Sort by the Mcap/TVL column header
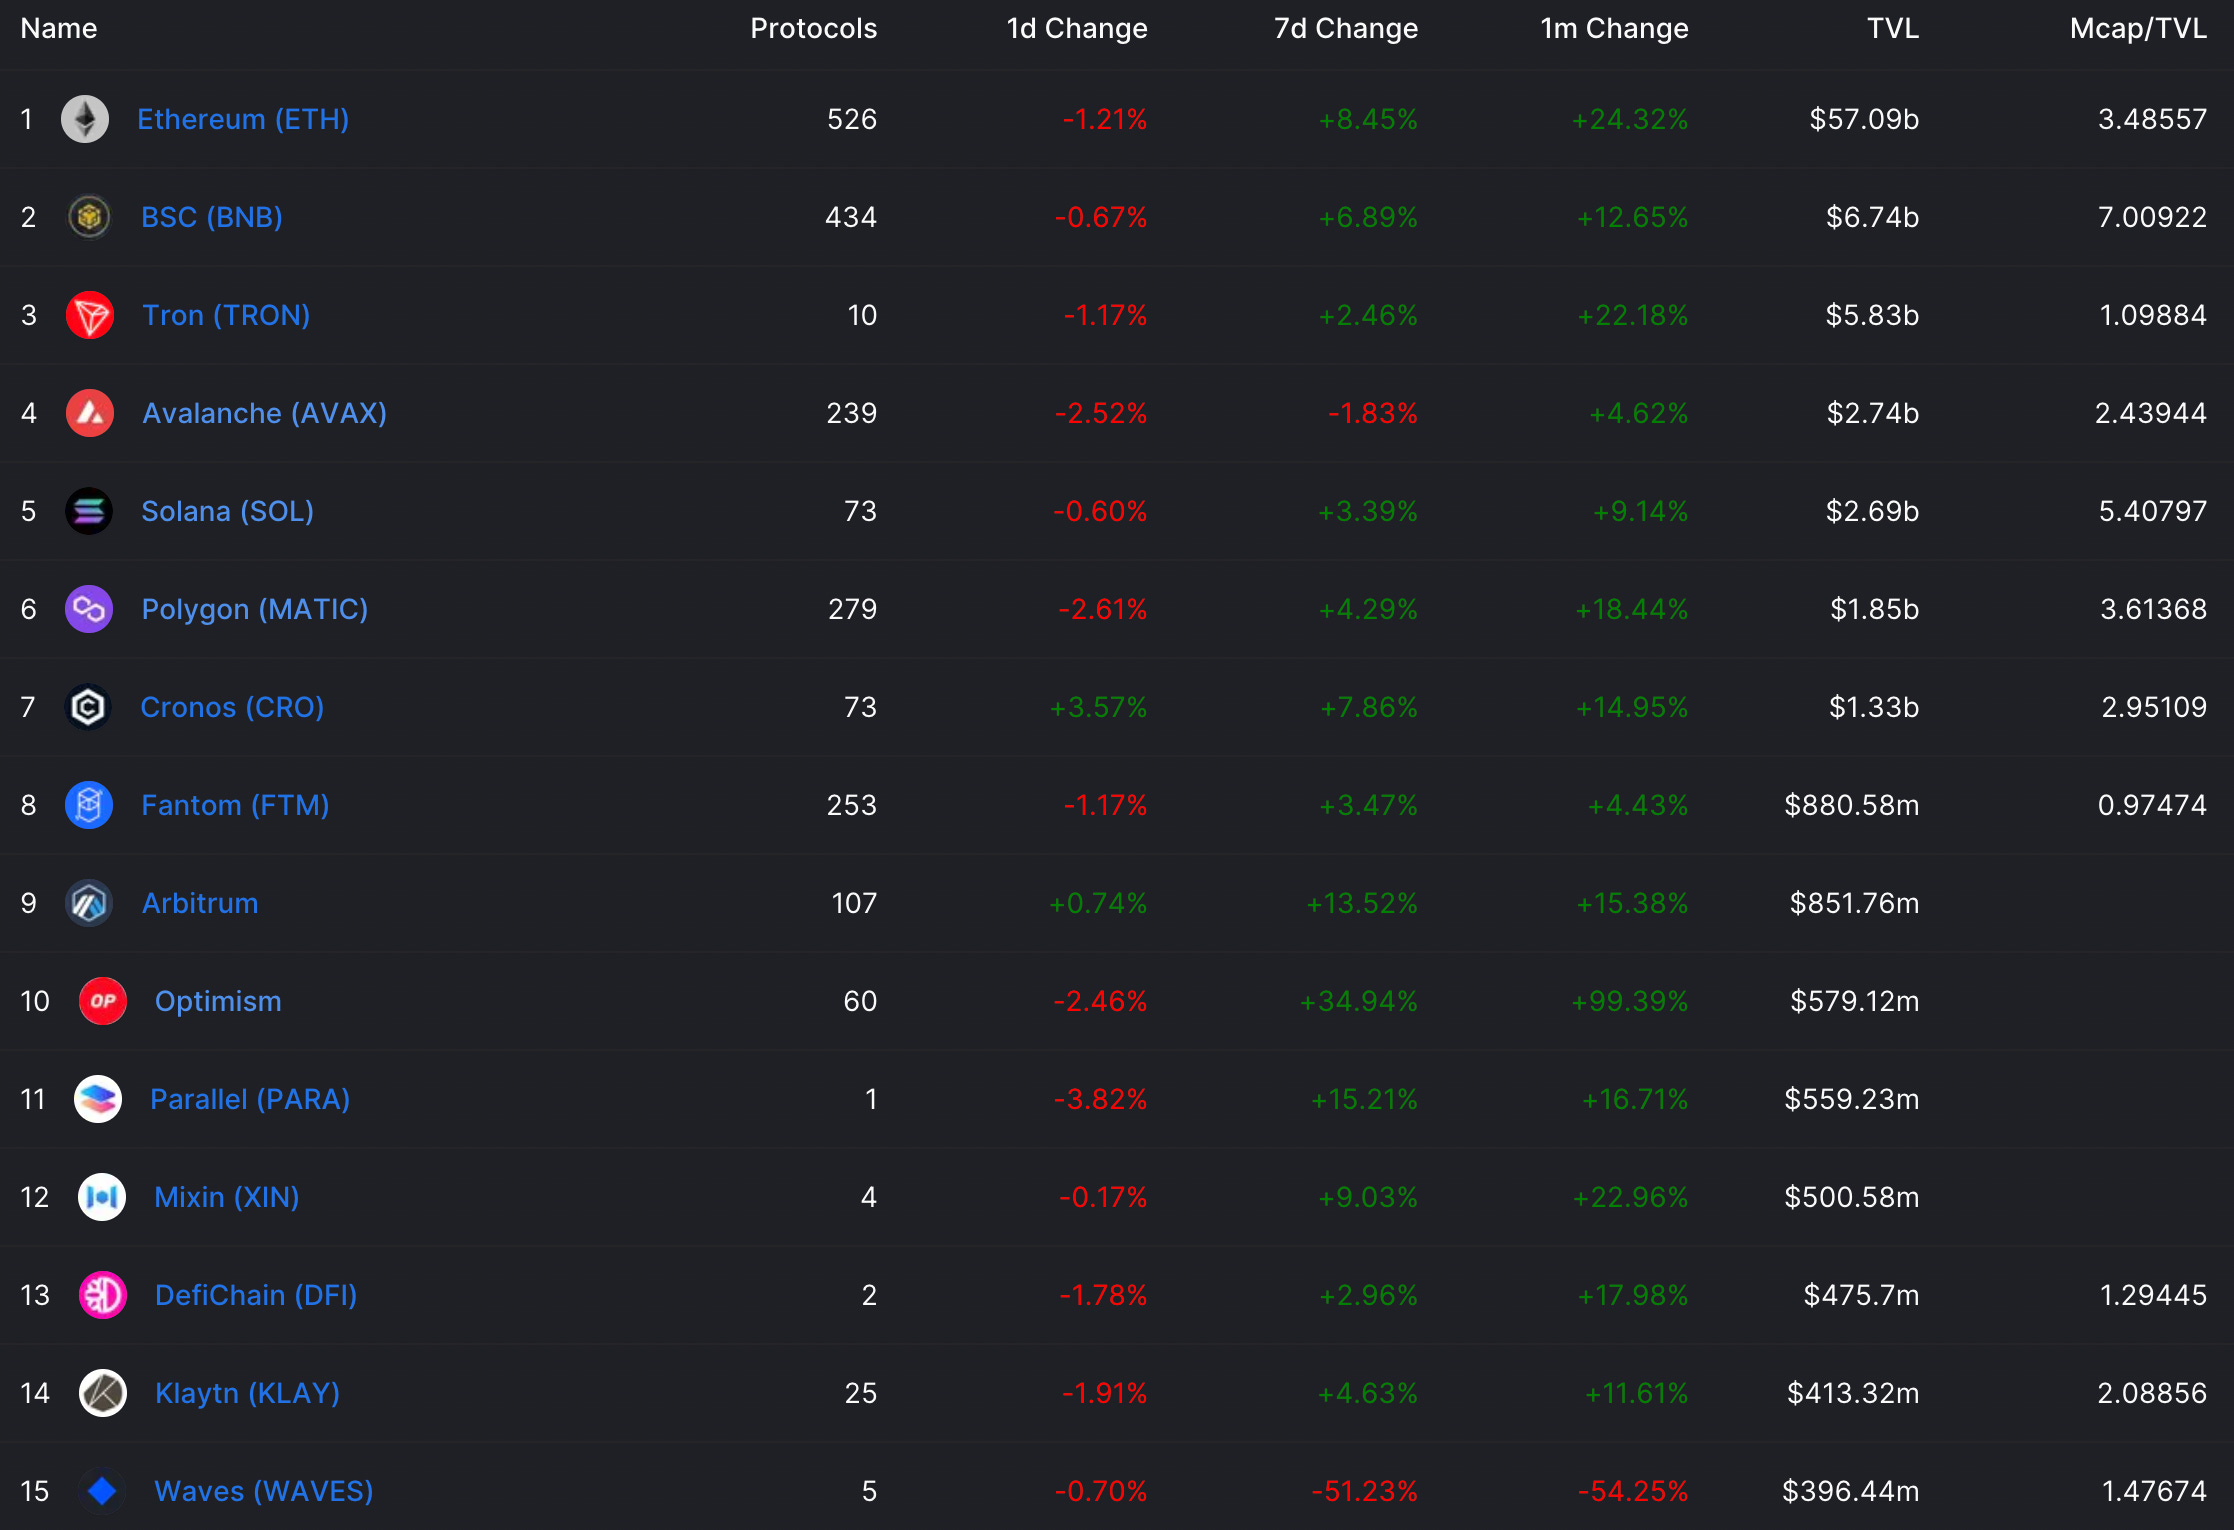2234x1530 pixels. 2138,28
